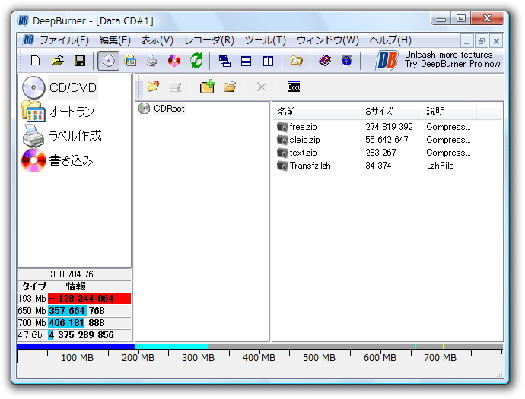Open the label printer toolbar icon
The image size is (525, 399).
point(152,61)
